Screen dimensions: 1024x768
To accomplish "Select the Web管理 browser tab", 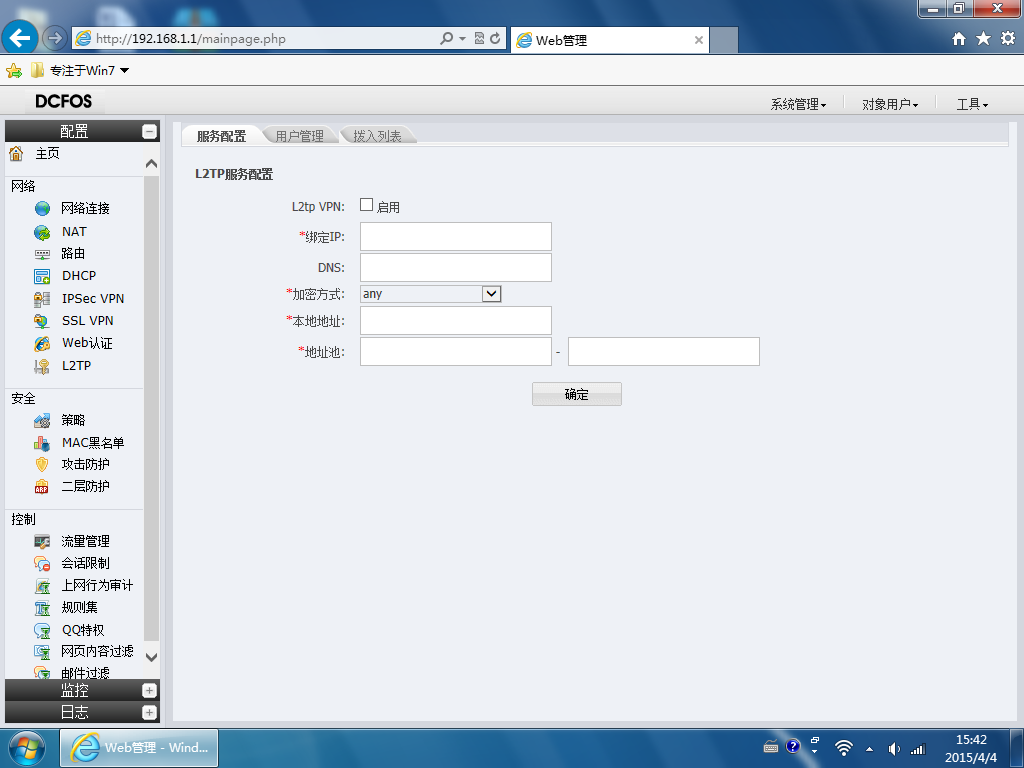I will [607, 40].
